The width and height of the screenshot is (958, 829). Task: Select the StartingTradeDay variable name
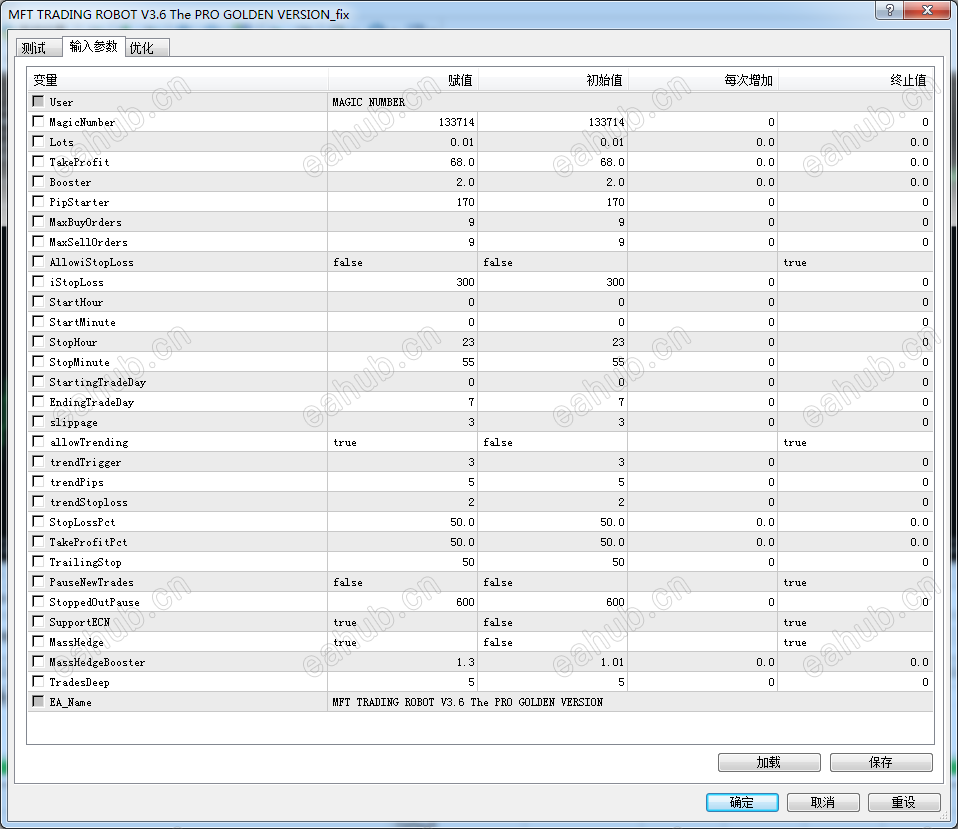(97, 382)
